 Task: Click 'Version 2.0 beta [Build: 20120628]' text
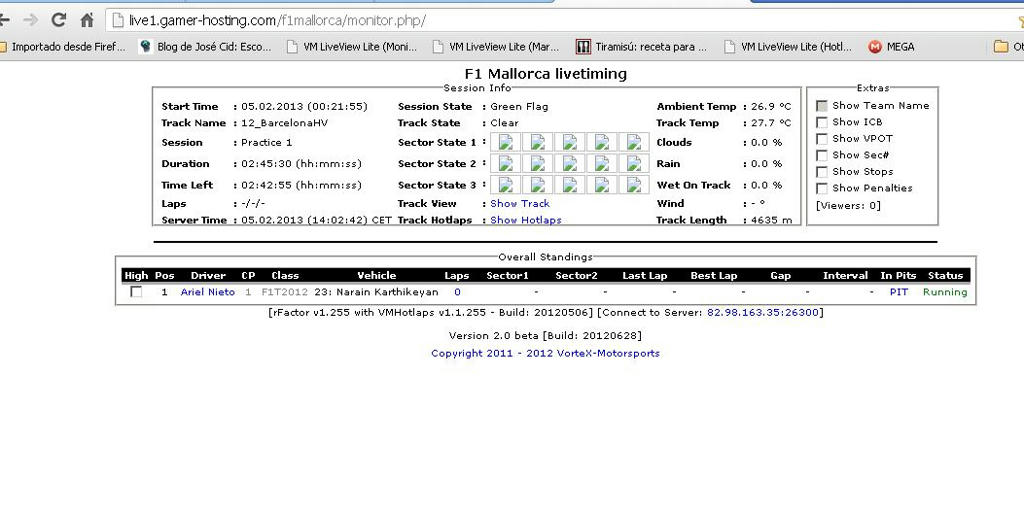[x=545, y=336]
